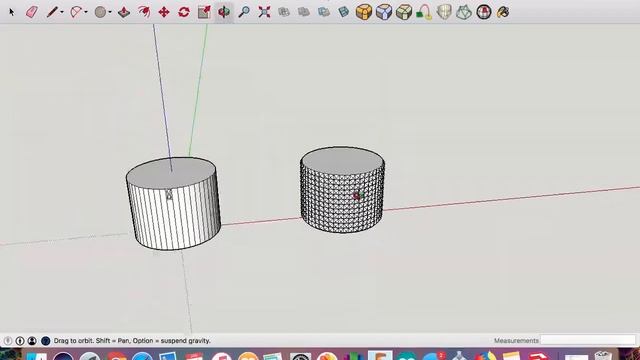
Task: Click the person icon in the status bar
Action: pos(32,341)
